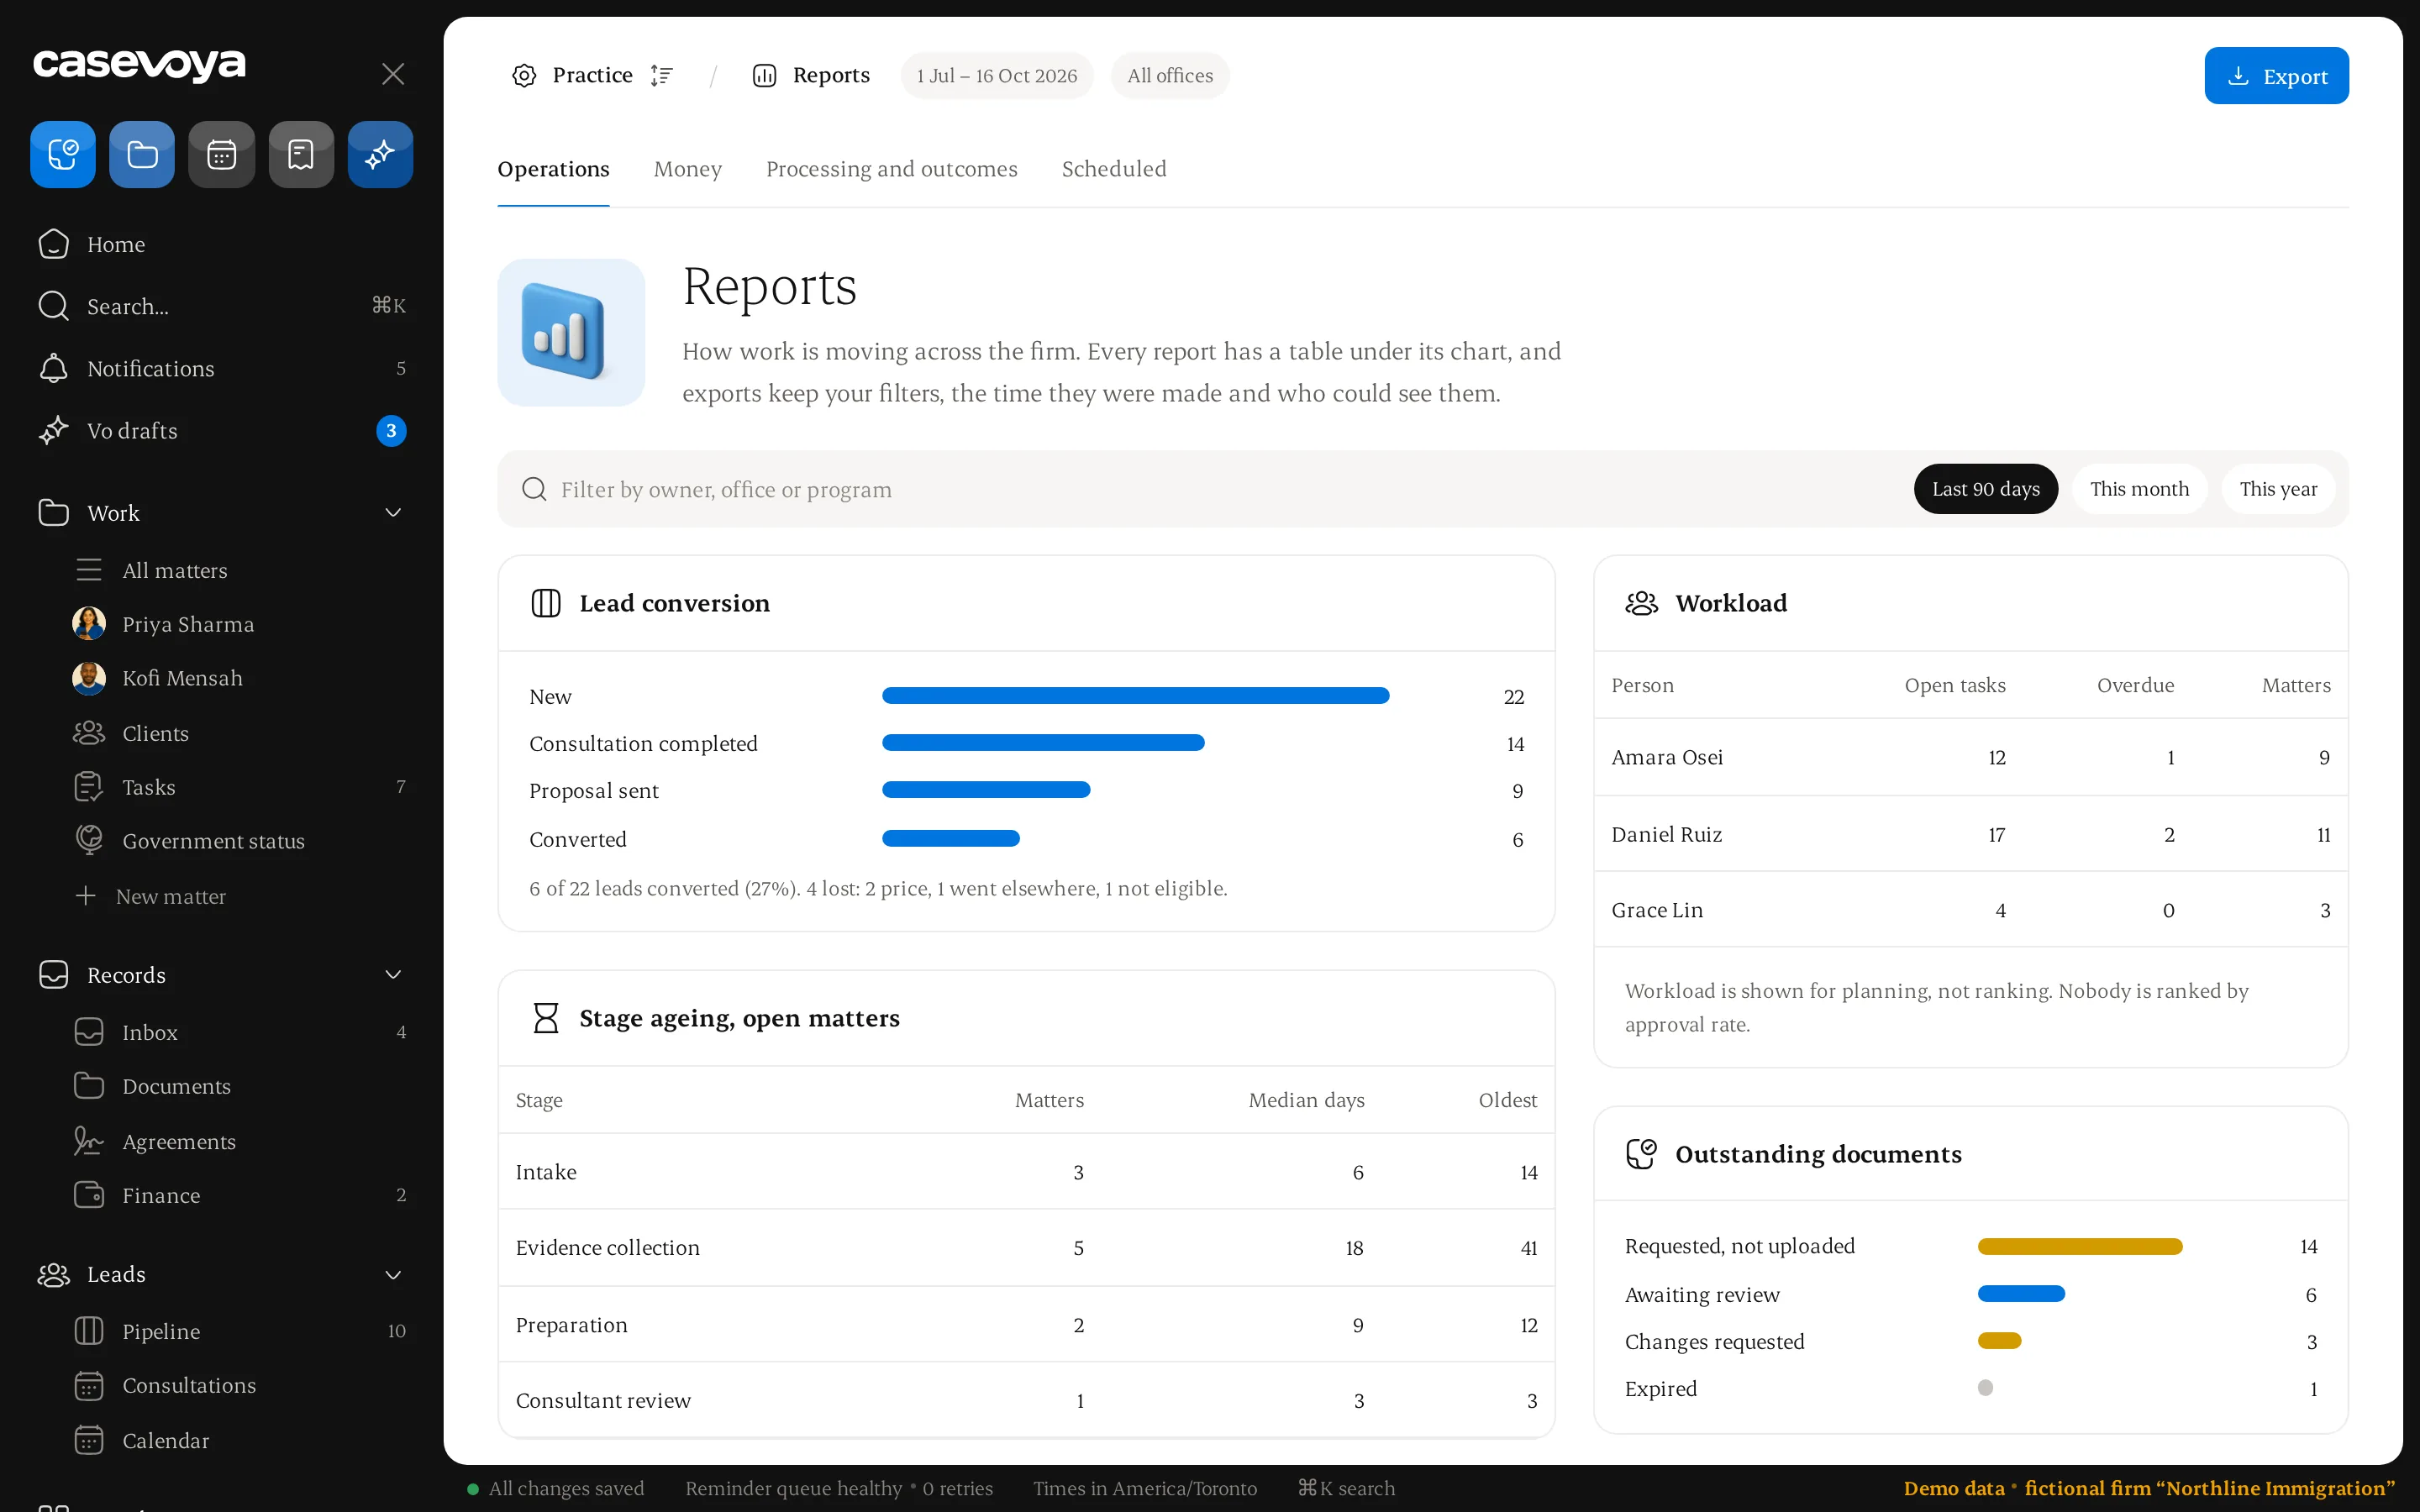Select the This month range
The height and width of the screenshot is (1512, 2420).
(x=2139, y=489)
